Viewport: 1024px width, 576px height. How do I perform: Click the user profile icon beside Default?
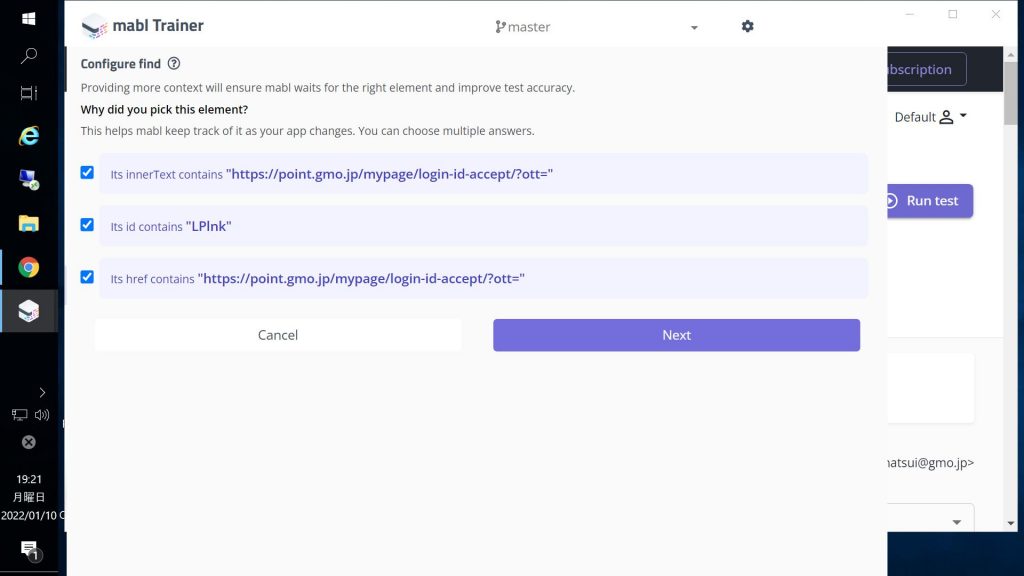tap(946, 117)
